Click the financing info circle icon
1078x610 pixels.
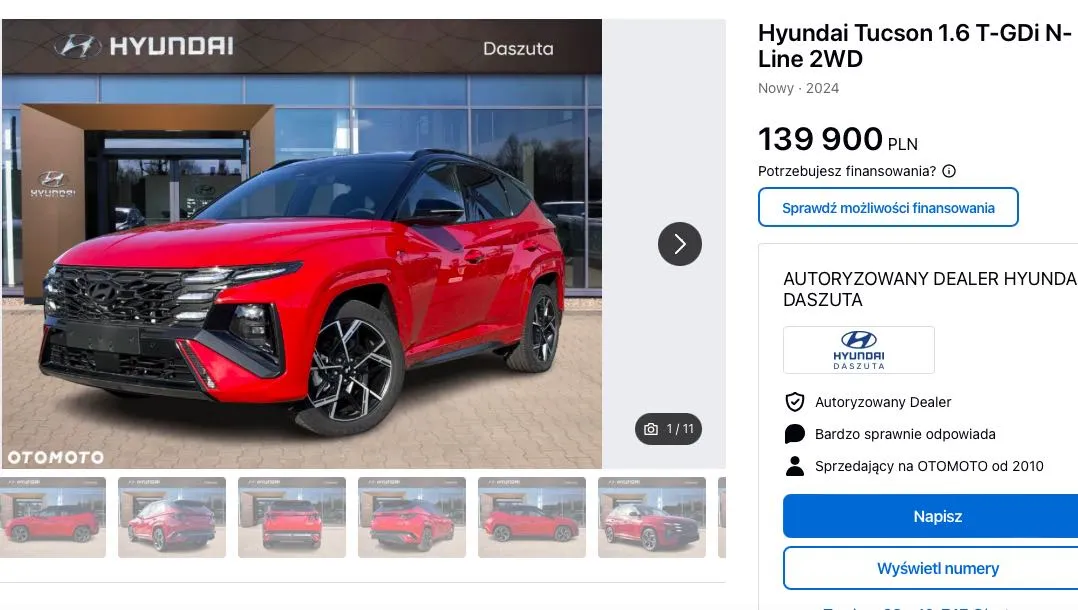tap(949, 171)
